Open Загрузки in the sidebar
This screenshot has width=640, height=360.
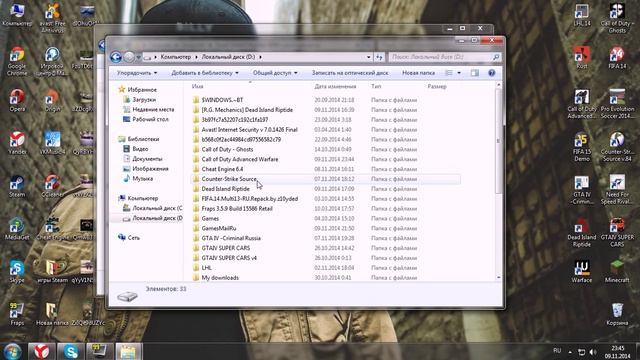[144, 100]
